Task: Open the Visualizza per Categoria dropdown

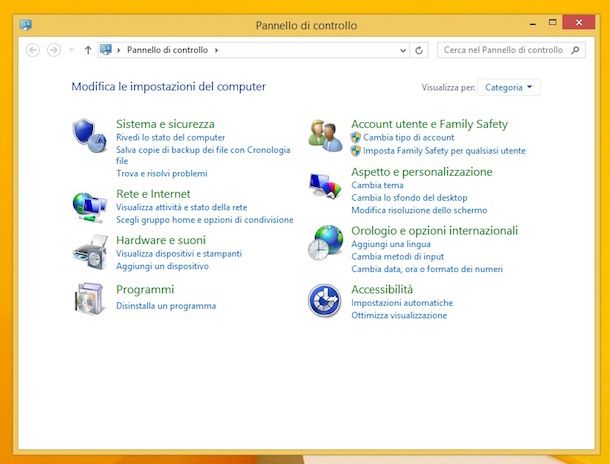Action: click(x=508, y=88)
